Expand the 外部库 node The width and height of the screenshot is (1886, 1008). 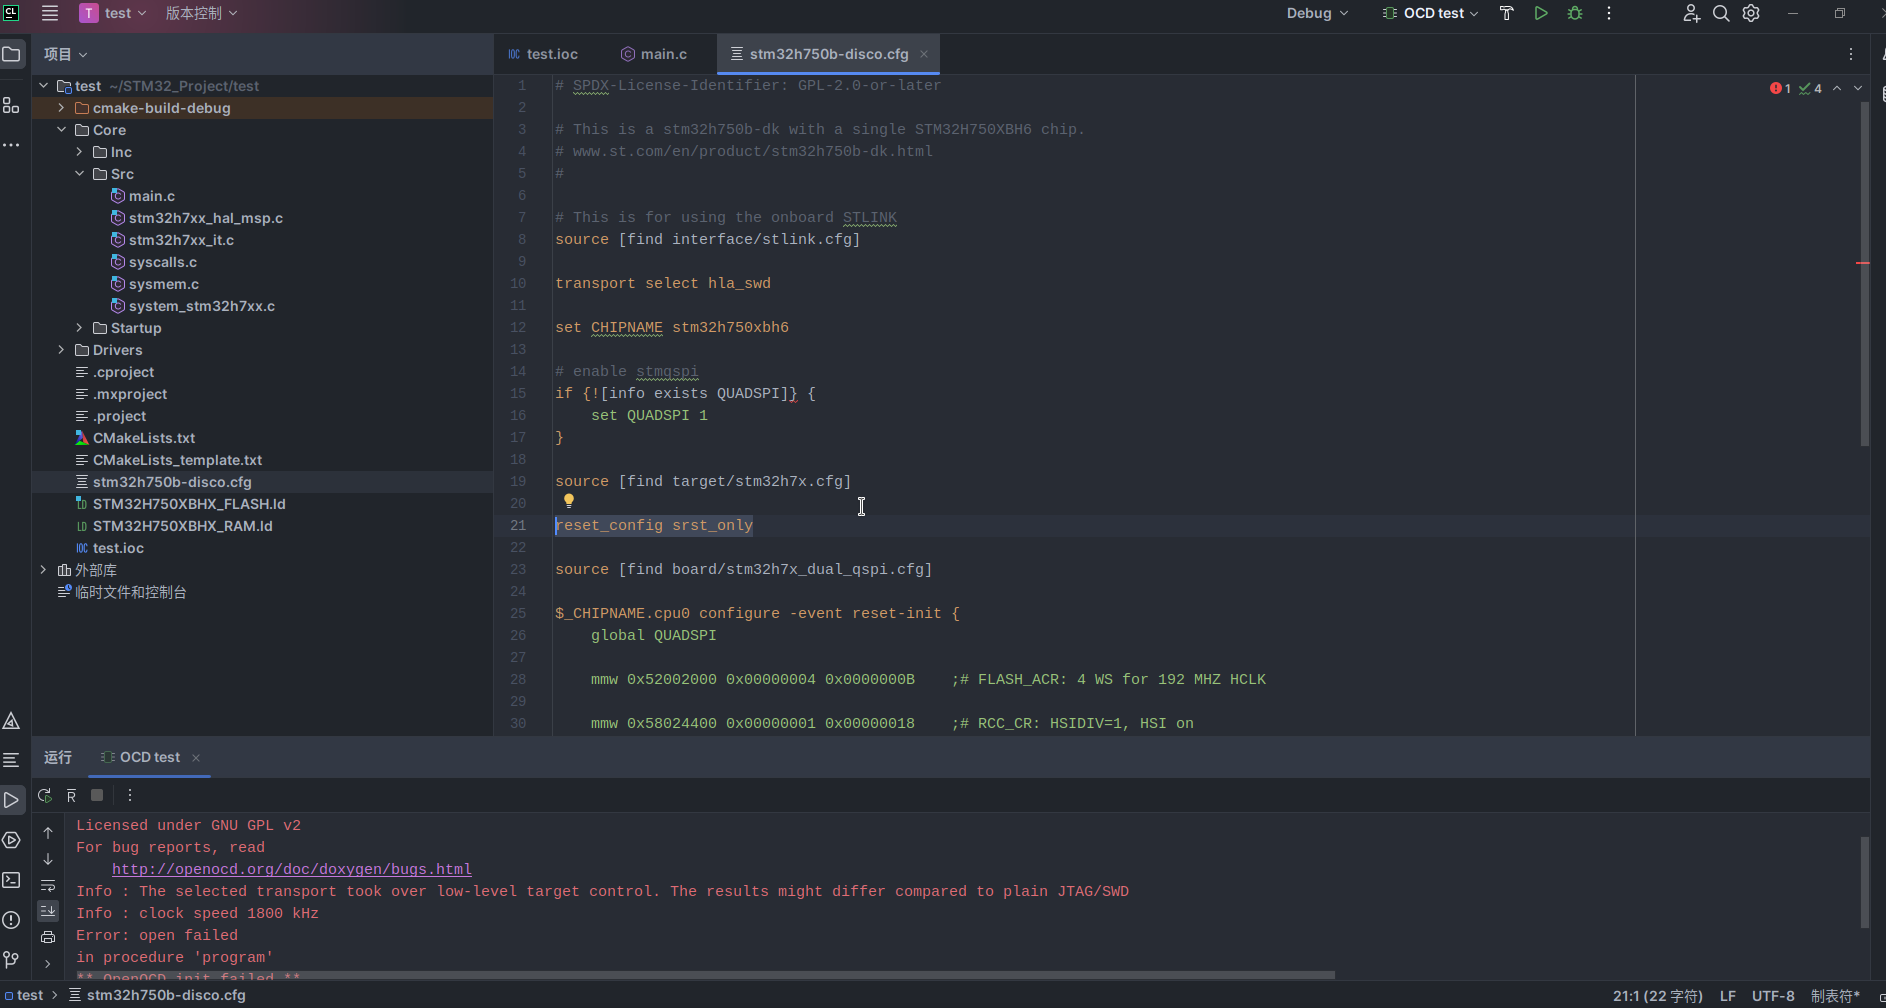(x=43, y=569)
